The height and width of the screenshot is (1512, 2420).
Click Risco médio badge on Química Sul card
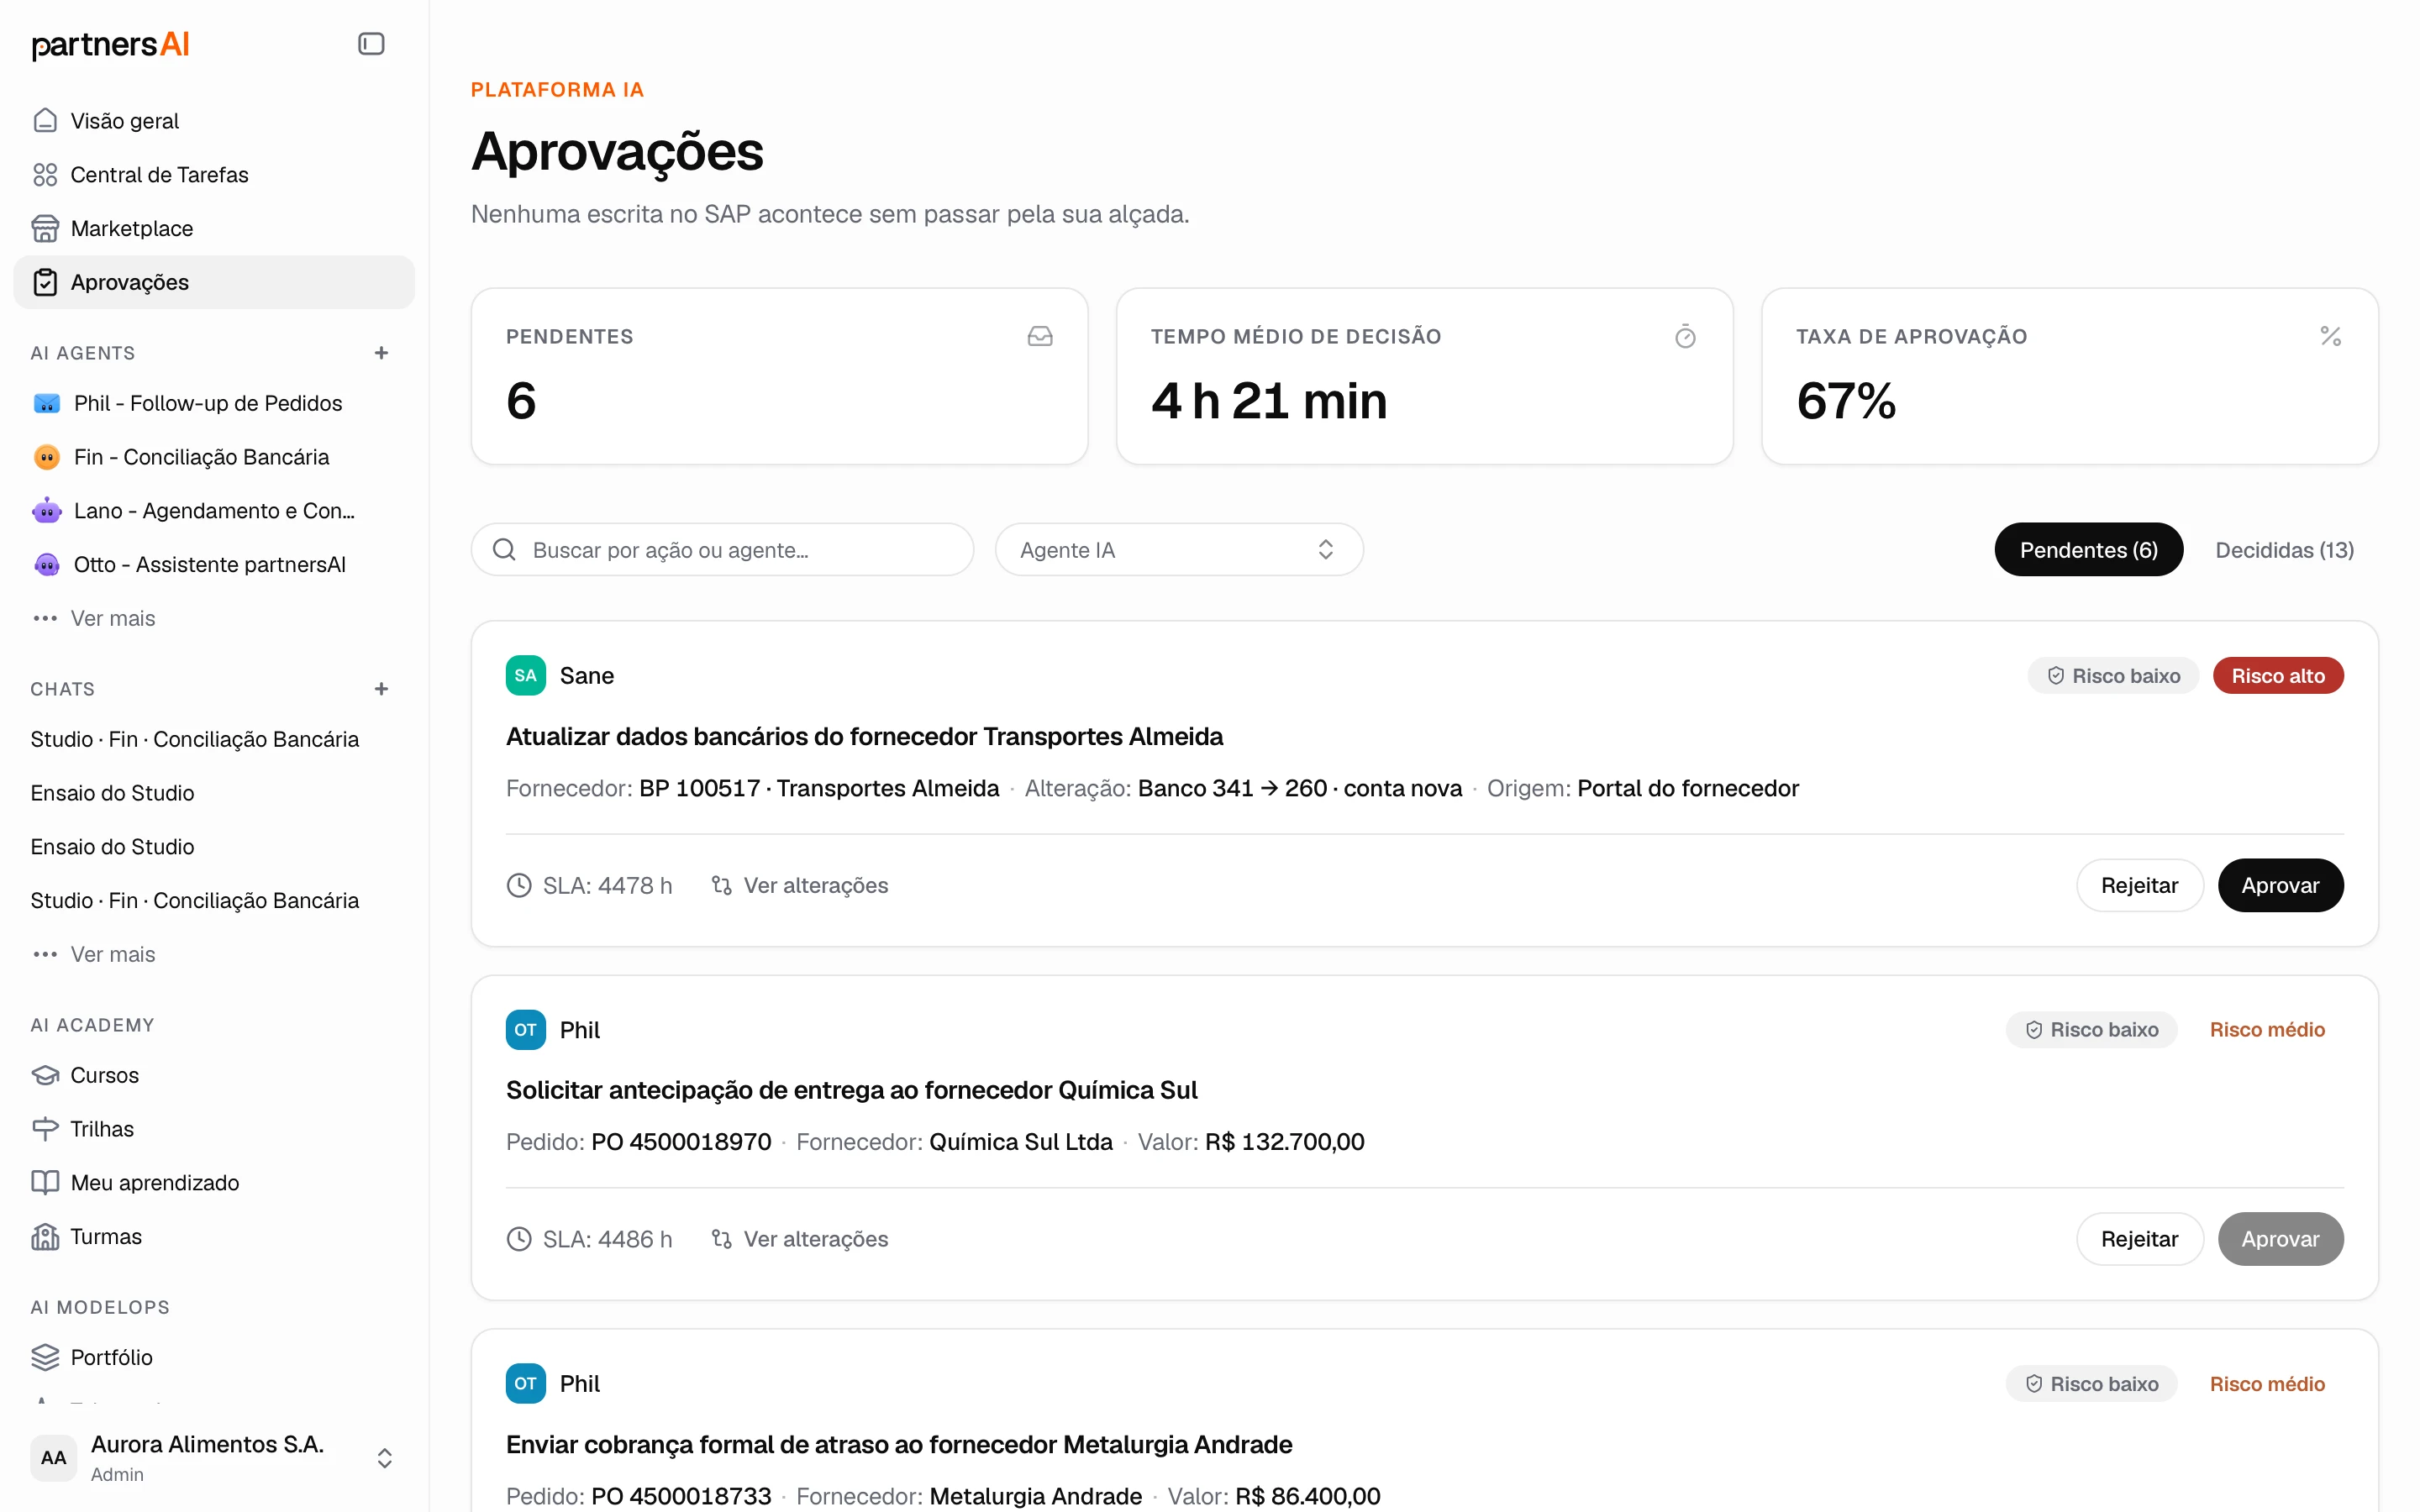(2267, 1029)
